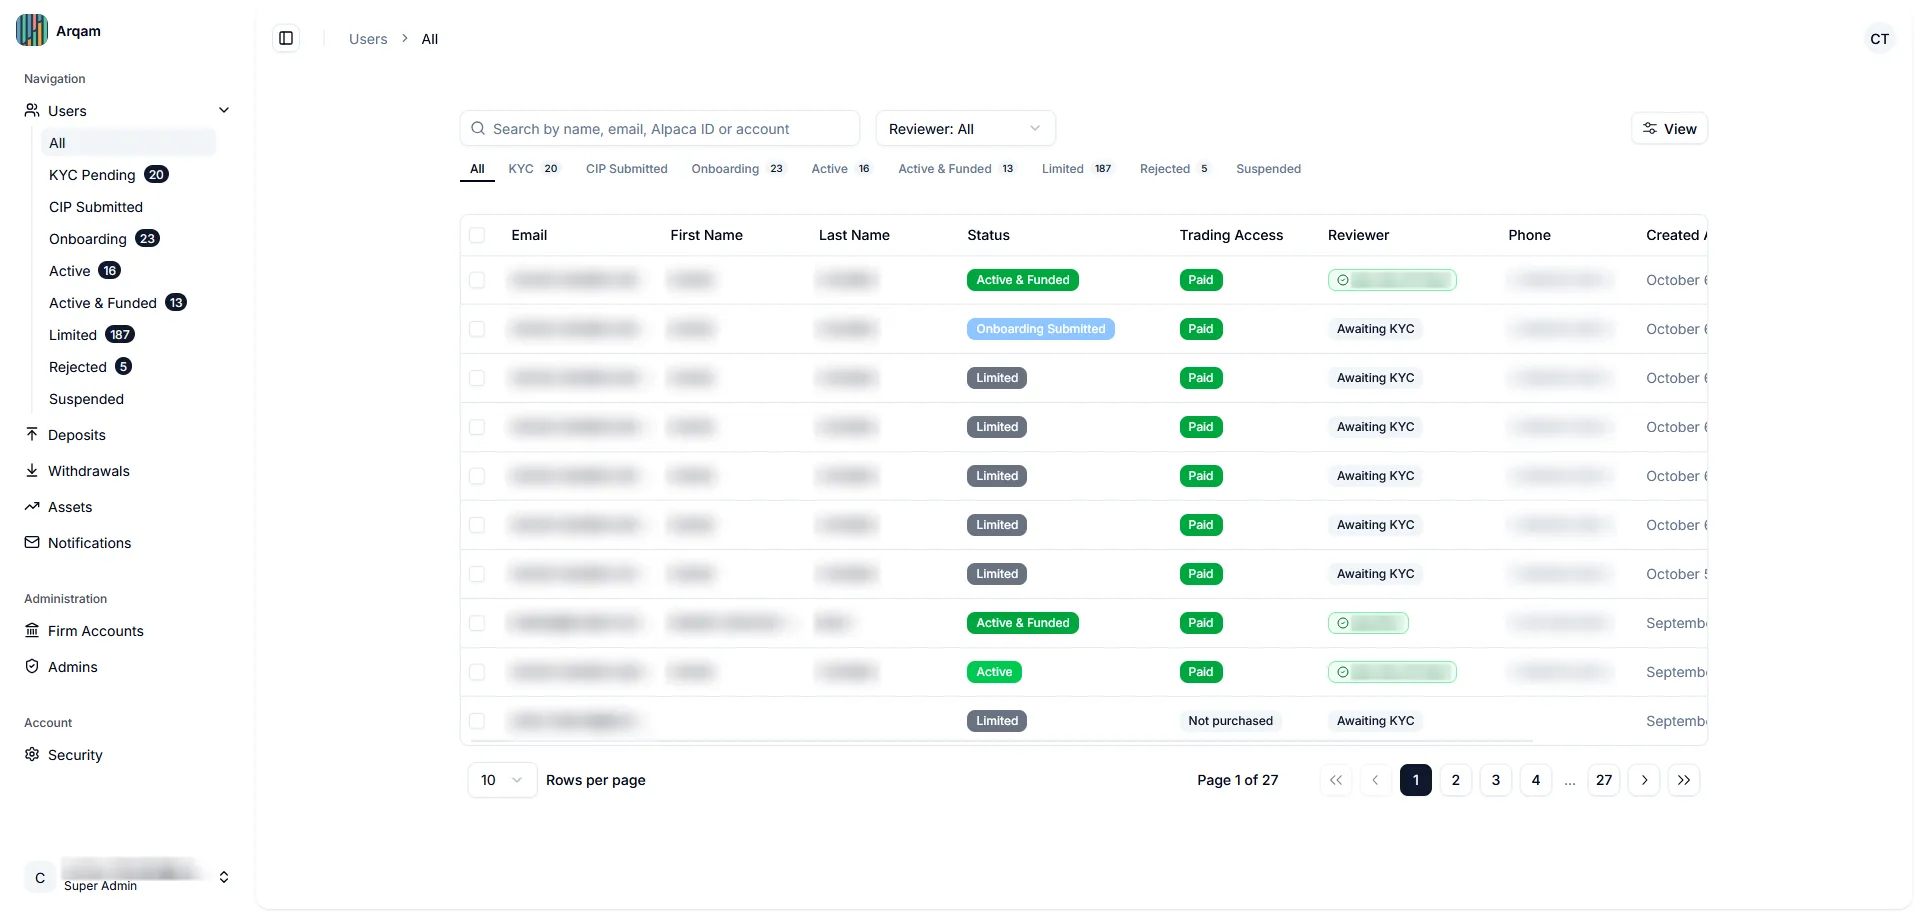1919x915 pixels.
Task: Check the Not purchased row checkbox
Action: (477, 721)
